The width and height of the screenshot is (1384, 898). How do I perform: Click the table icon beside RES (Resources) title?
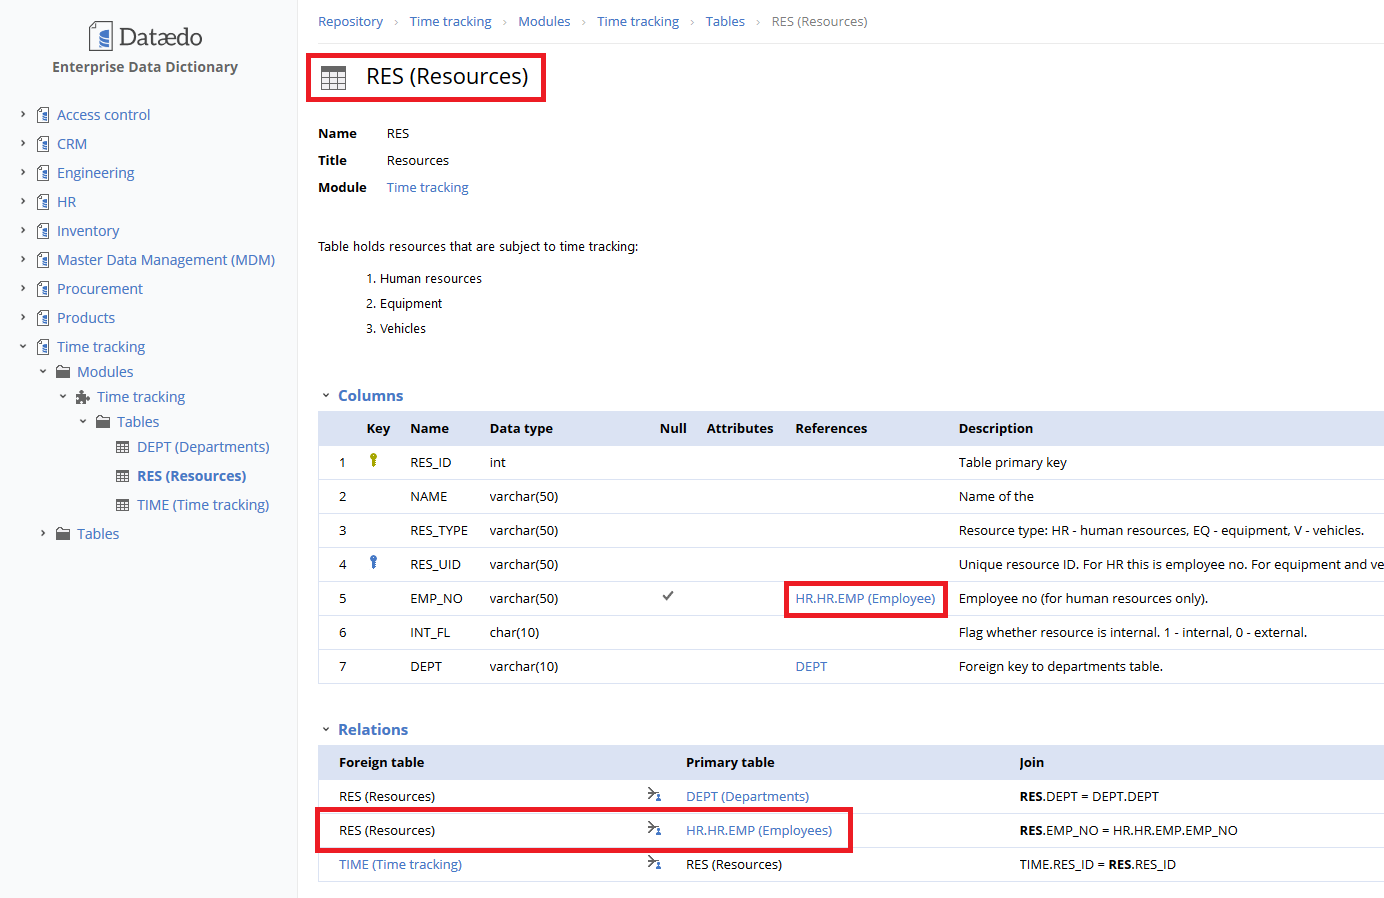333,77
